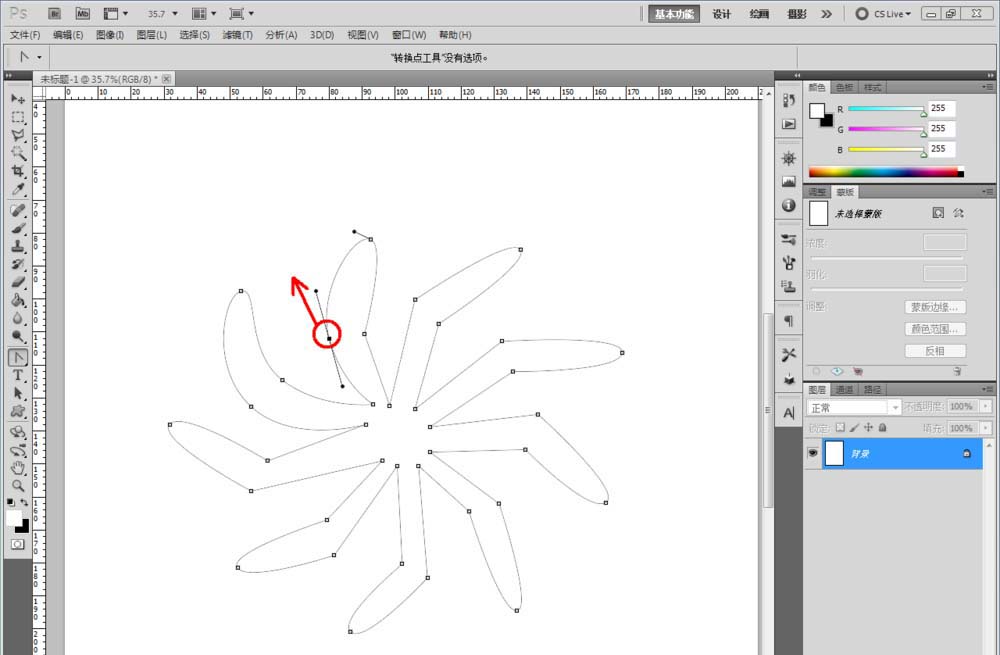The width and height of the screenshot is (1000, 655).
Task: Click the 反相 button
Action: (x=935, y=351)
